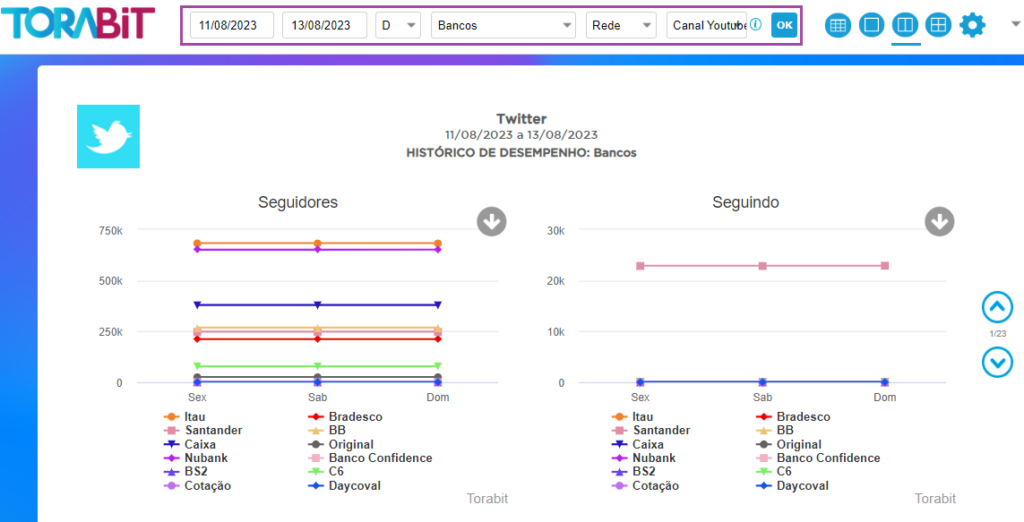Click Santander Sab data point in Seguindo
This screenshot has height=522, width=1024.
coord(762,266)
